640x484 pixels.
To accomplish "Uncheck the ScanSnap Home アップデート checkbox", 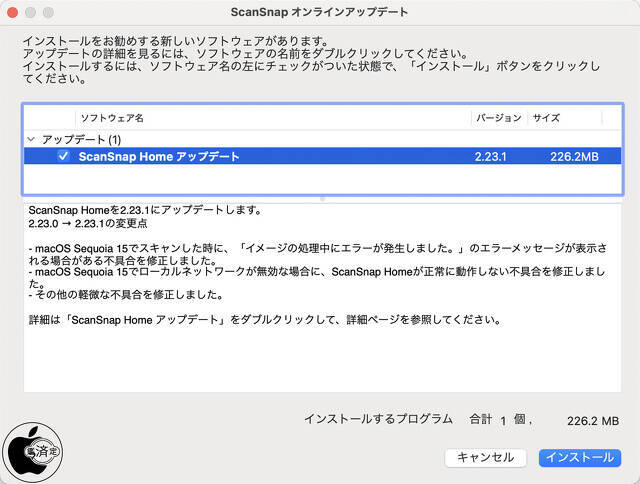I will point(63,156).
